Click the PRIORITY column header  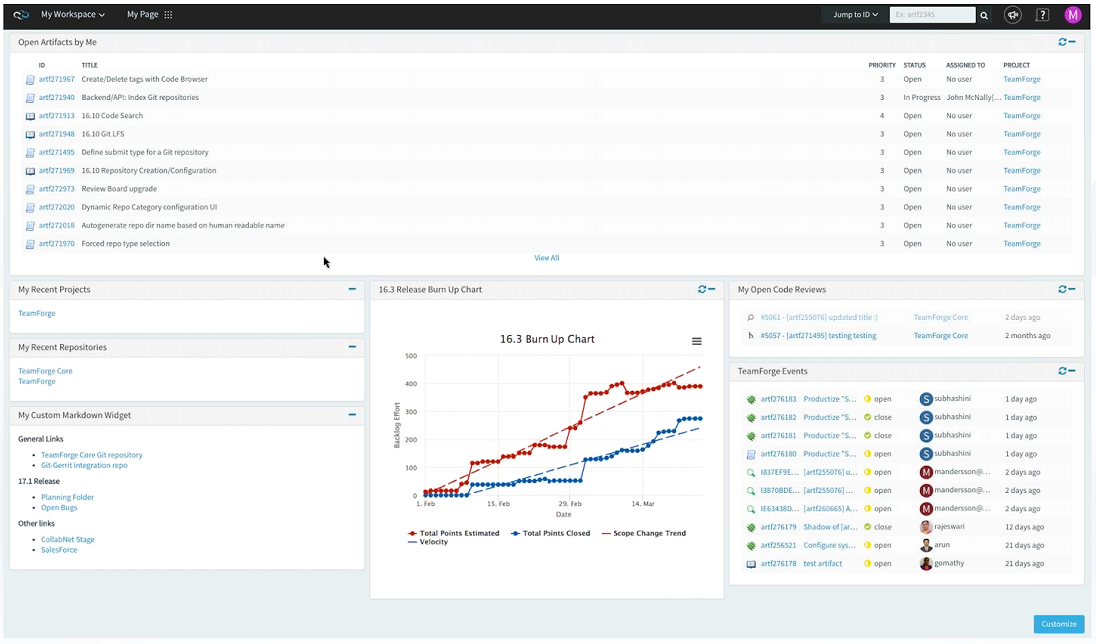pyautogui.click(x=882, y=65)
